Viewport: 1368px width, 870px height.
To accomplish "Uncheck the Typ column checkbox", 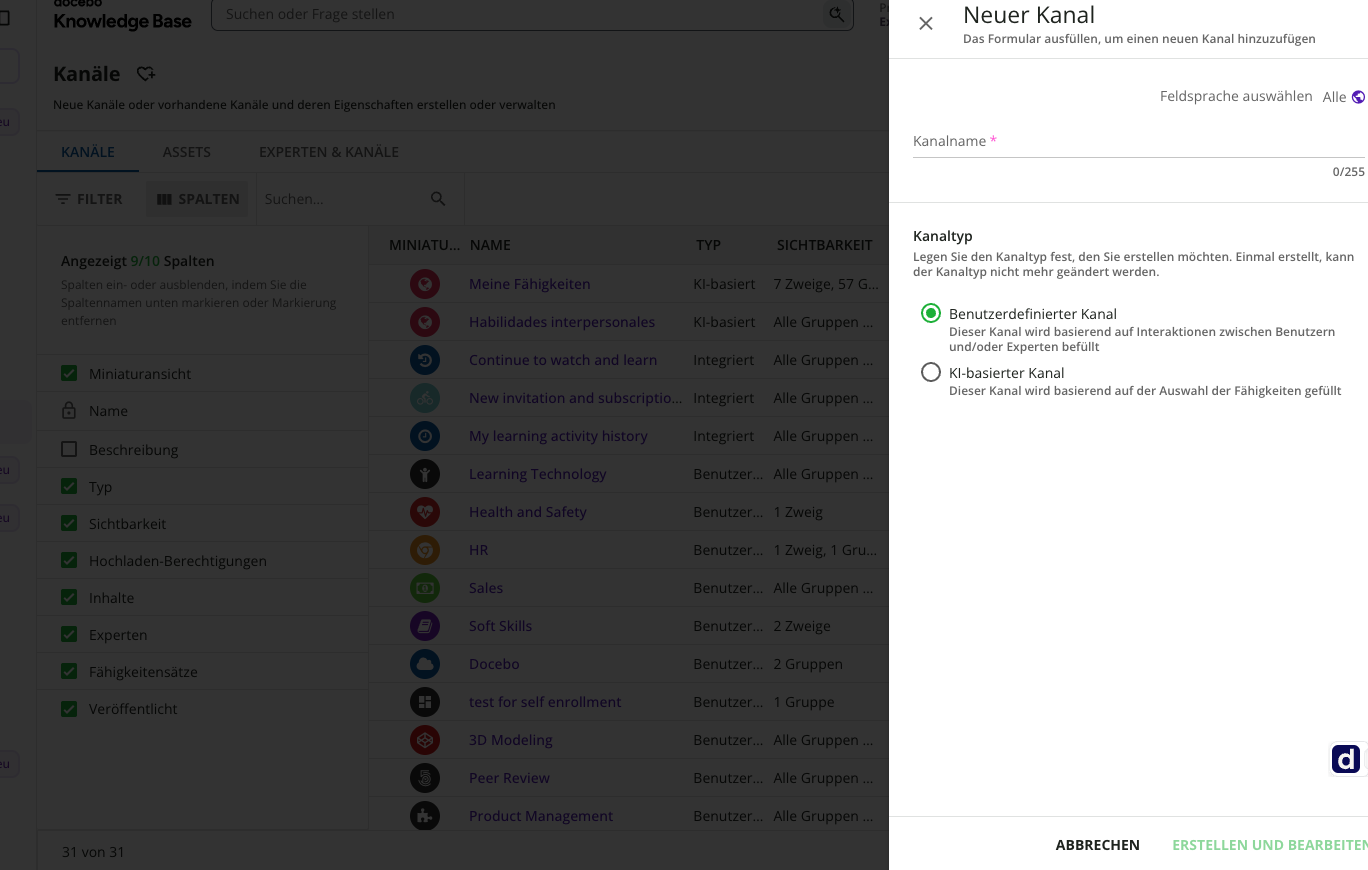I will pyautogui.click(x=69, y=486).
